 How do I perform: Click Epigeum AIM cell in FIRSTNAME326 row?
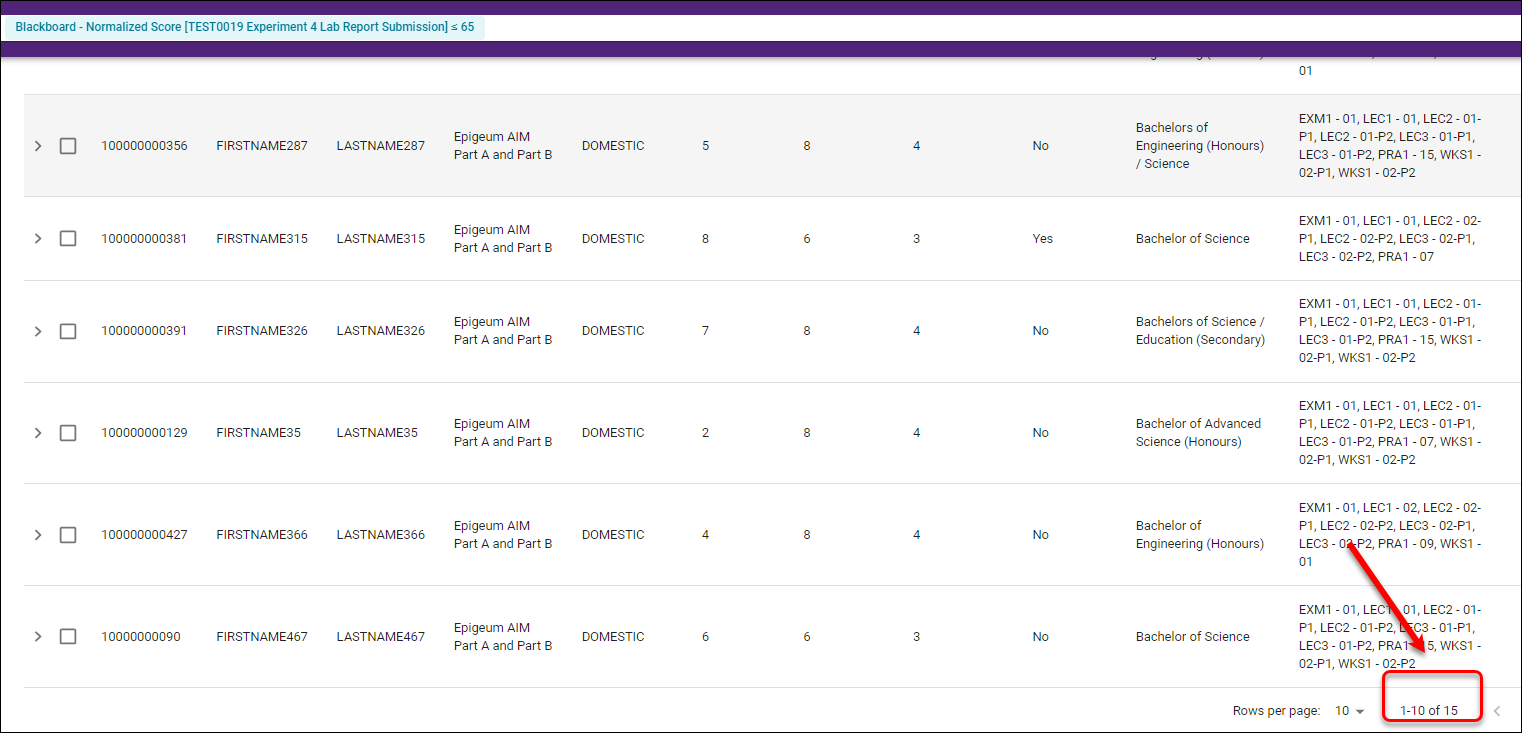pos(502,331)
